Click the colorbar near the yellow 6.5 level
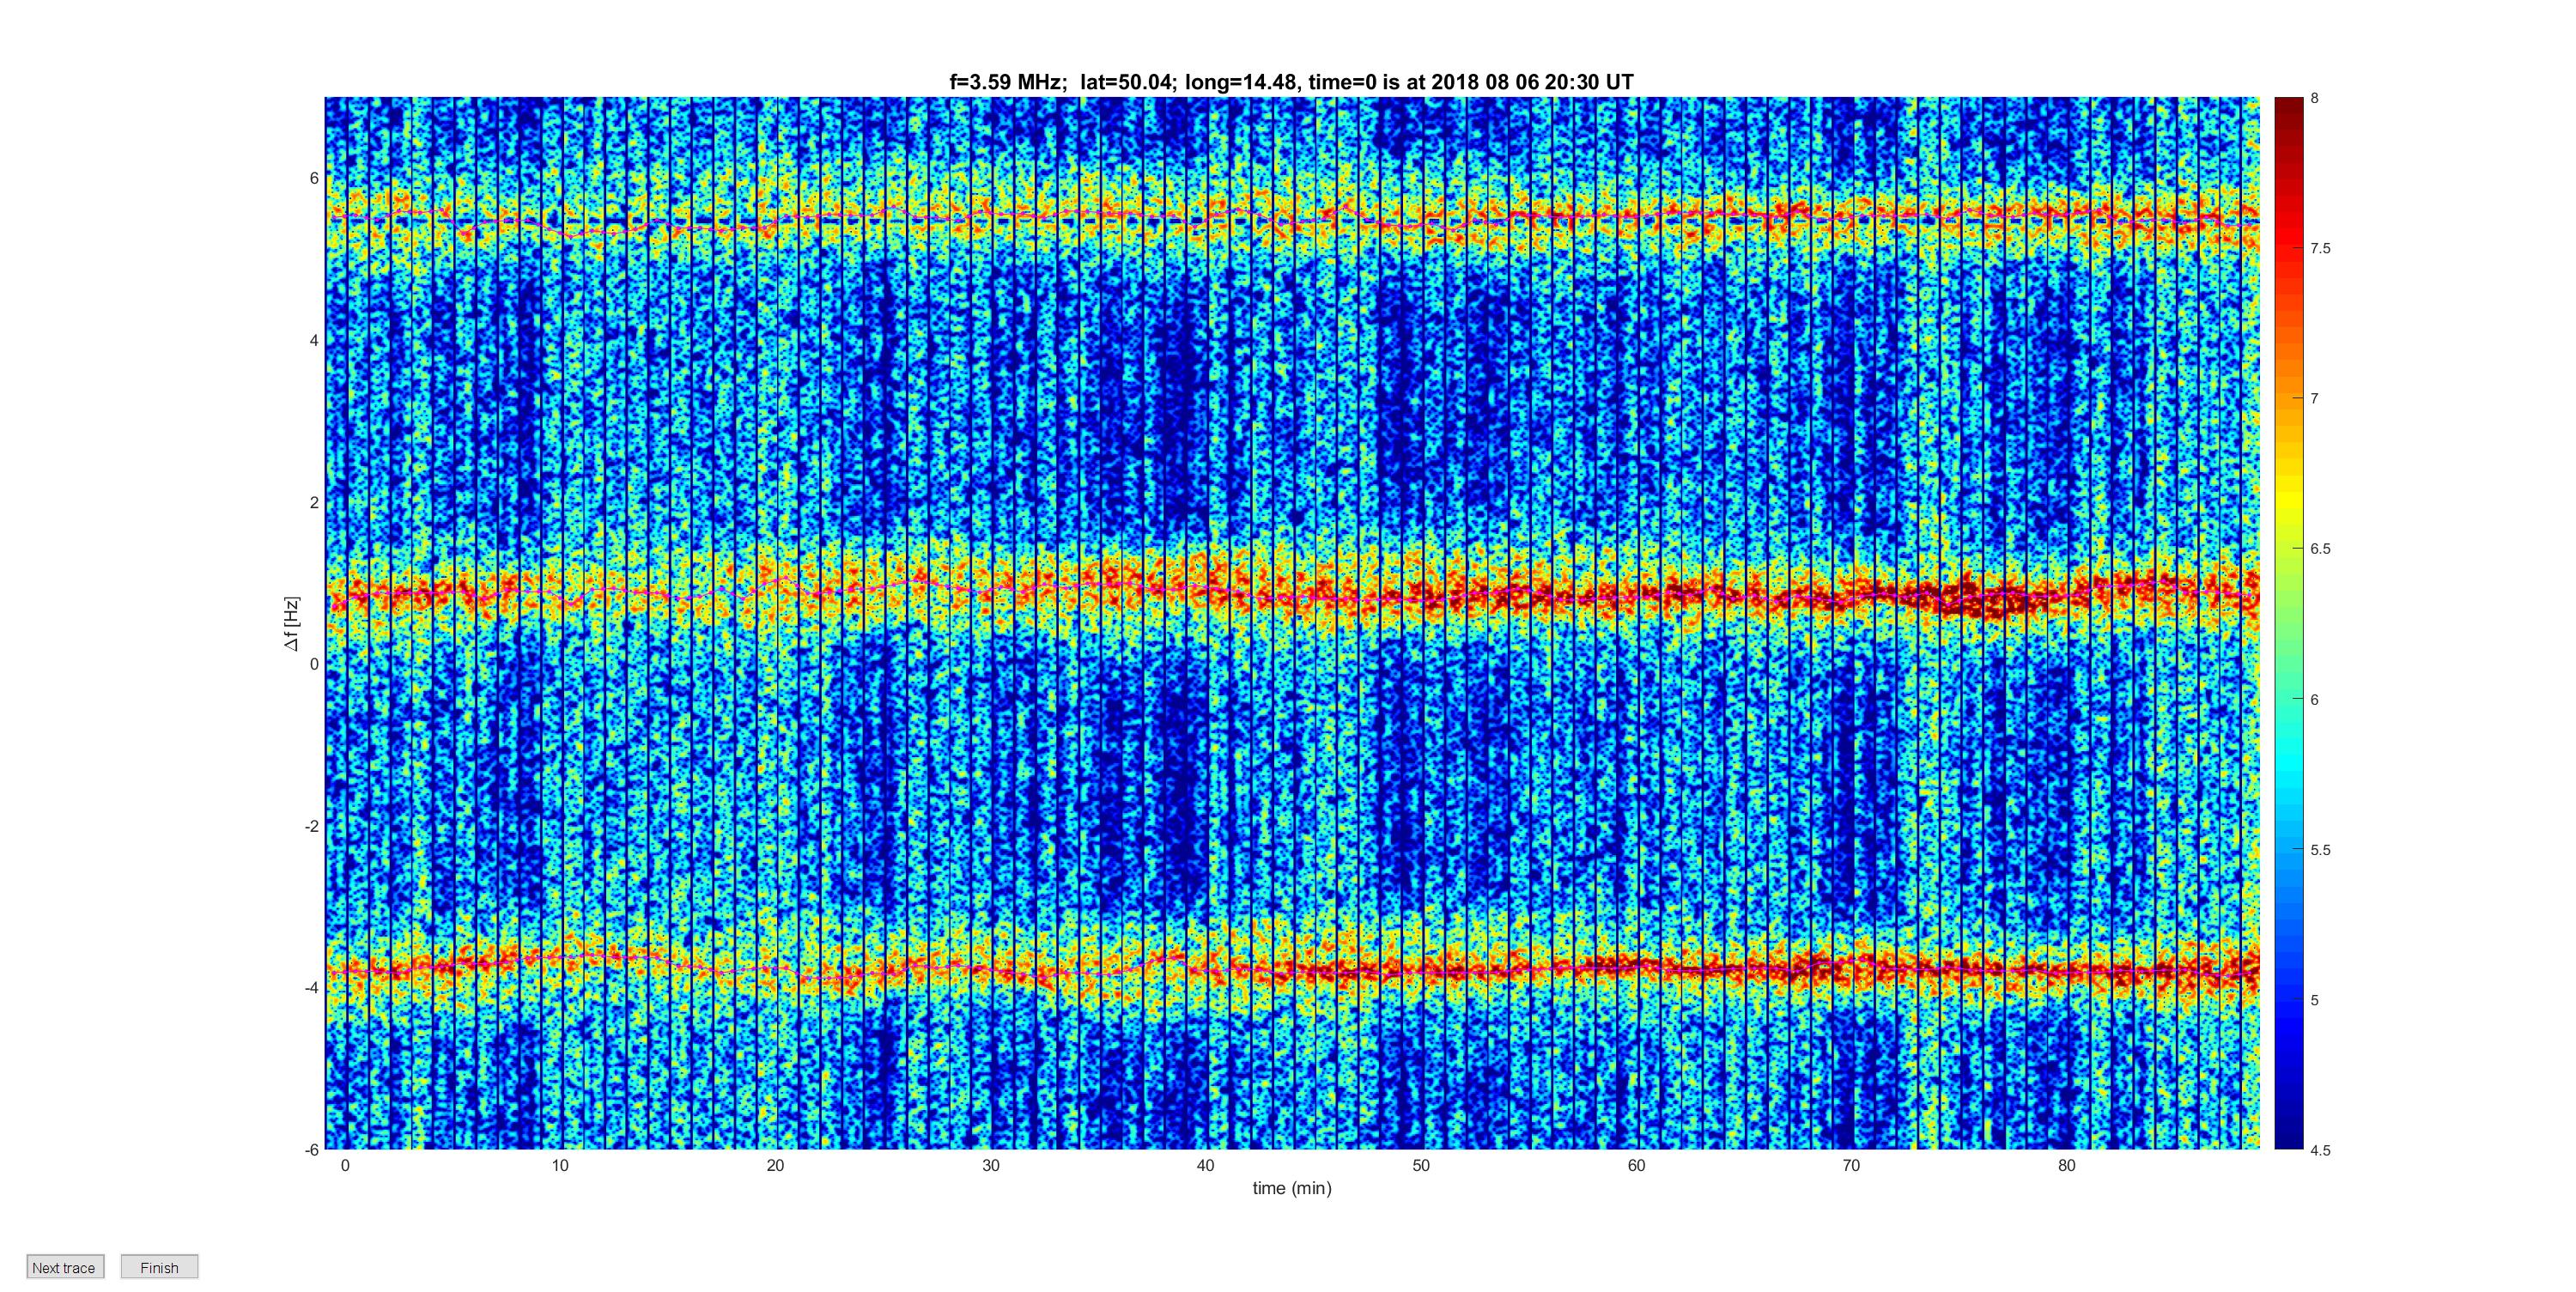This screenshot has width=2576, height=1292. pyautogui.click(x=2289, y=549)
